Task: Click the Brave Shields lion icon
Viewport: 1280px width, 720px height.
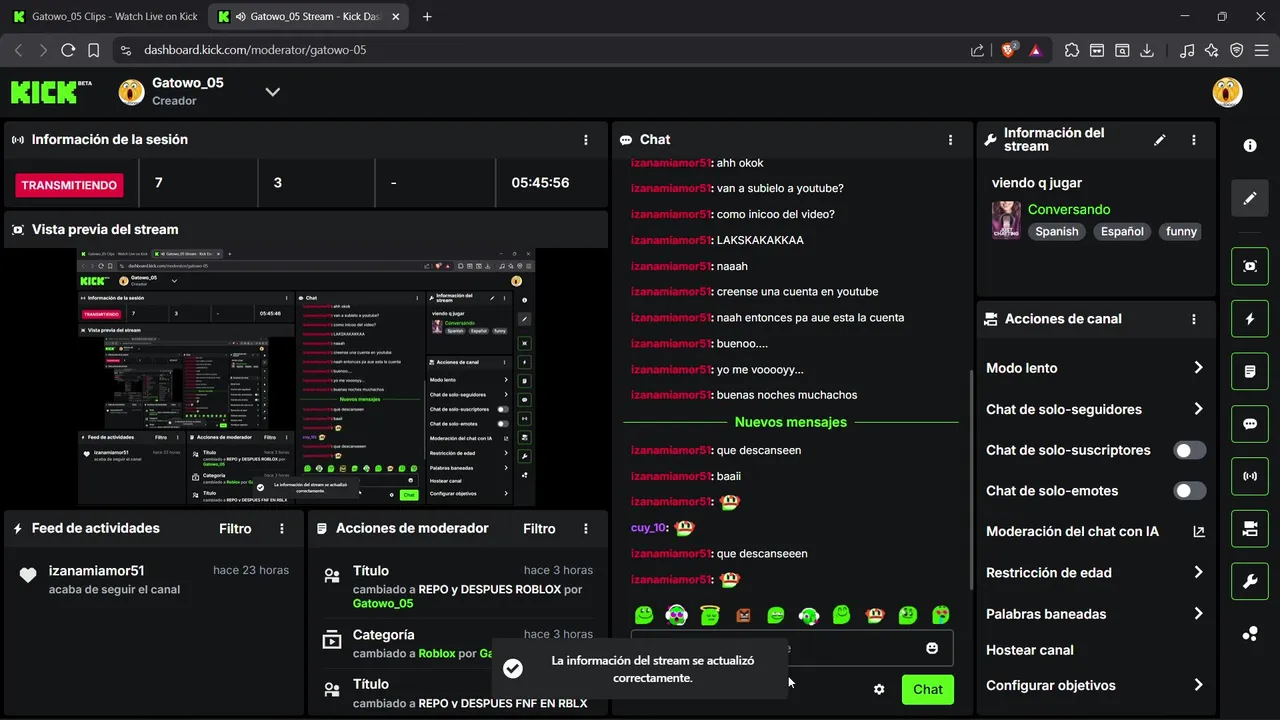Action: (1009, 50)
